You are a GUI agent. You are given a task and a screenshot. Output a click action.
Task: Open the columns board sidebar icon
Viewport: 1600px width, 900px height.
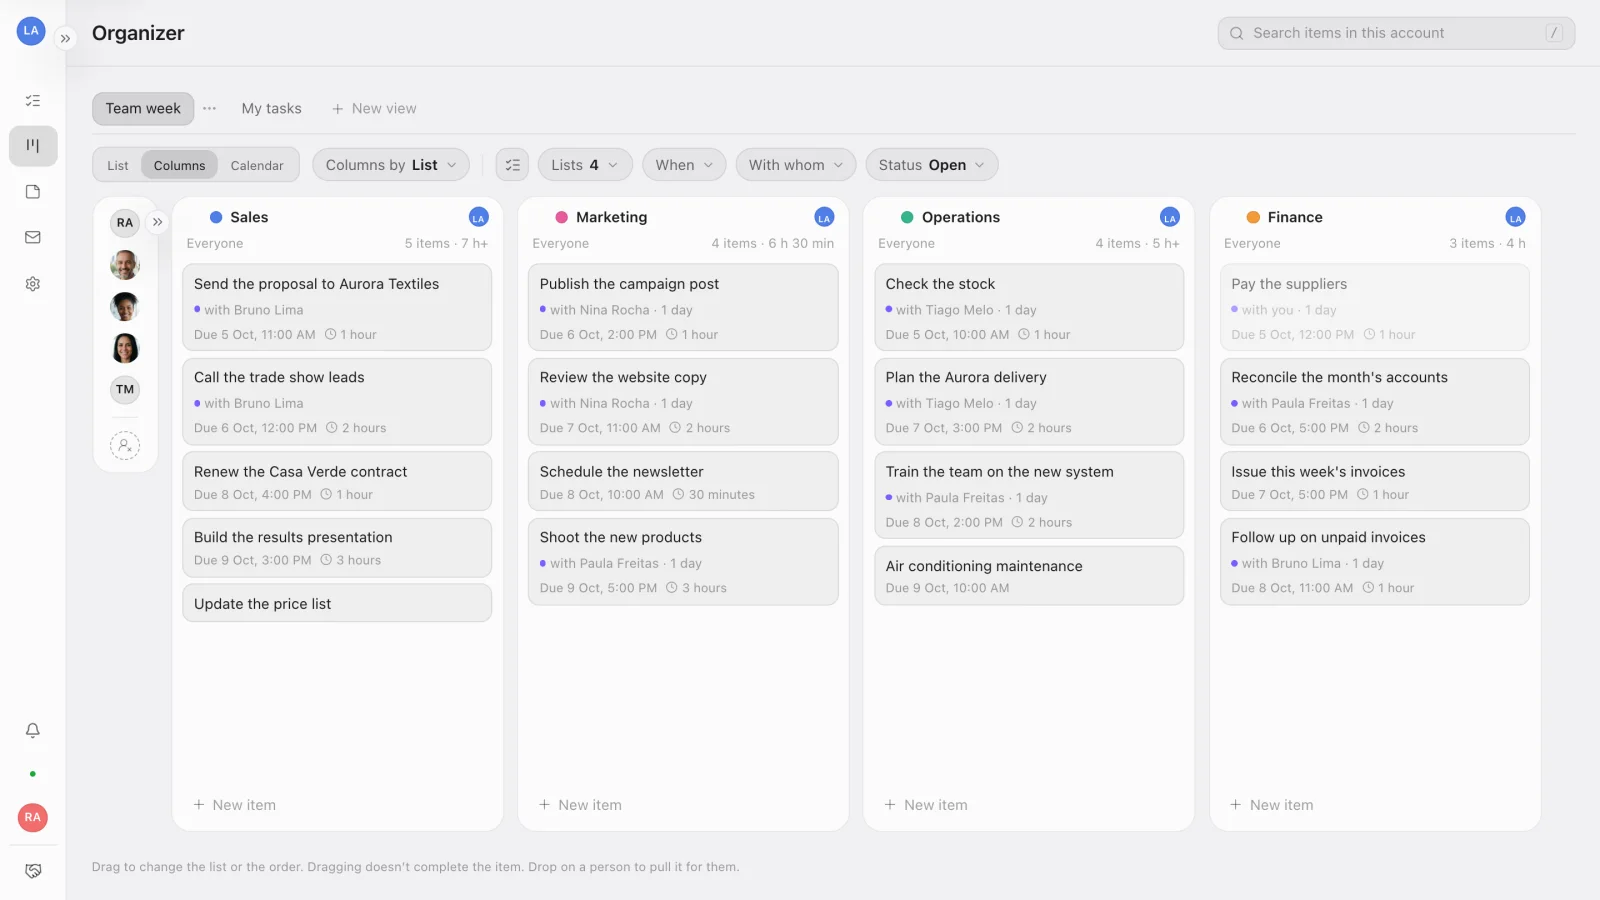click(x=33, y=146)
